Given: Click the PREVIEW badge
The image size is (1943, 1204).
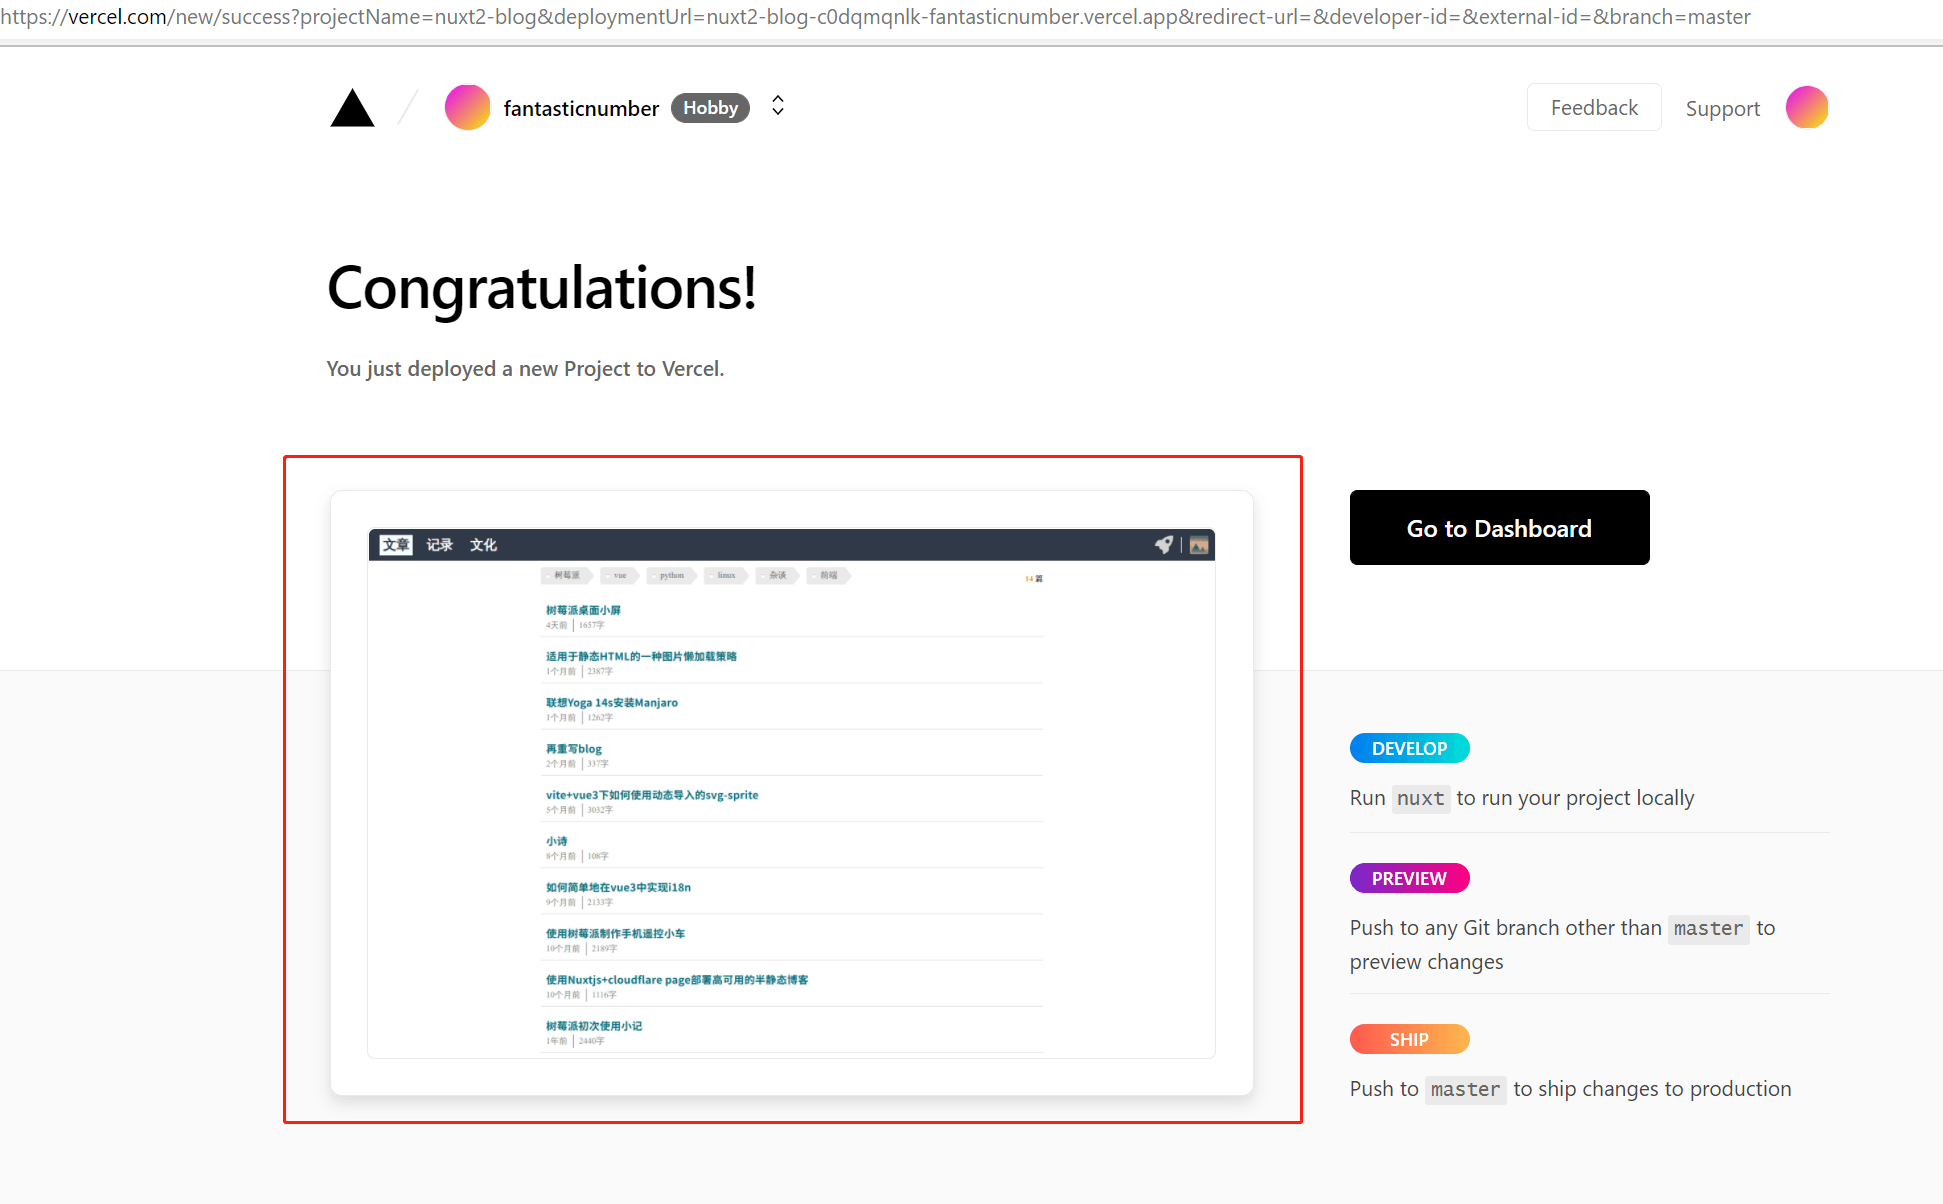Looking at the screenshot, I should coord(1409,878).
